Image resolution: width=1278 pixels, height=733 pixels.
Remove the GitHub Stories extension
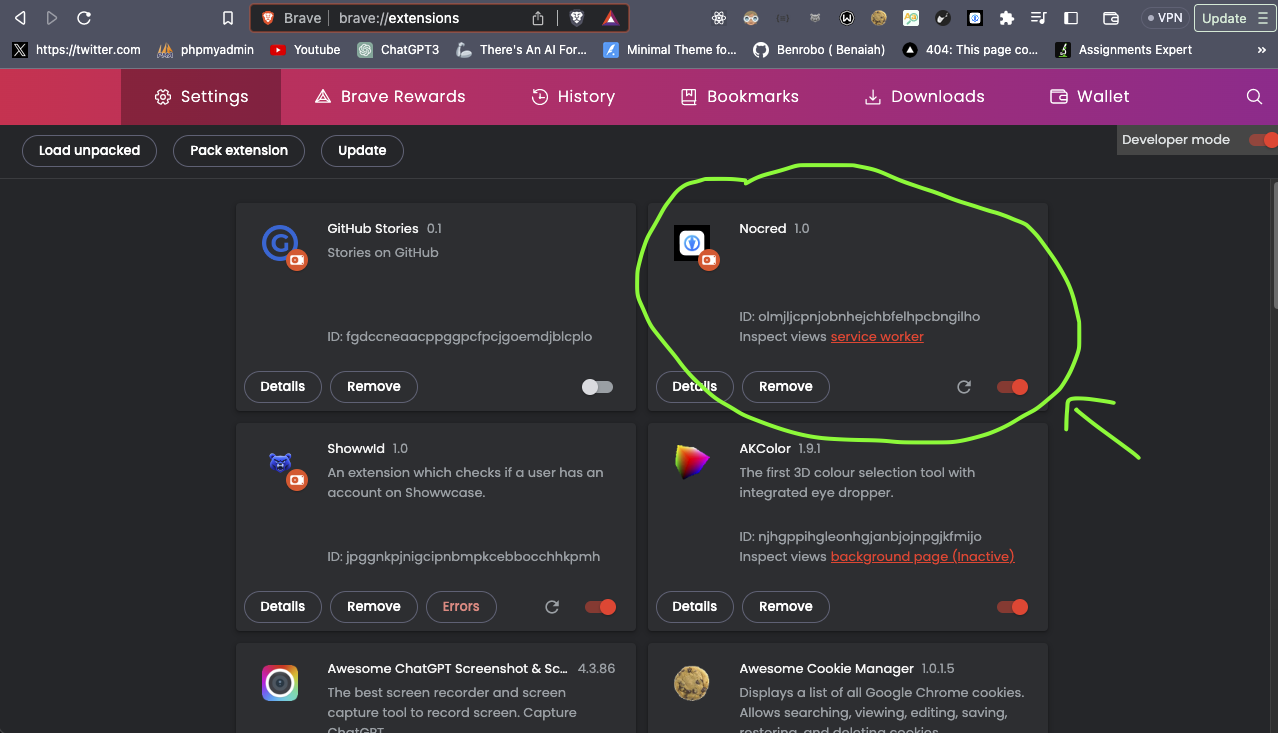point(374,387)
